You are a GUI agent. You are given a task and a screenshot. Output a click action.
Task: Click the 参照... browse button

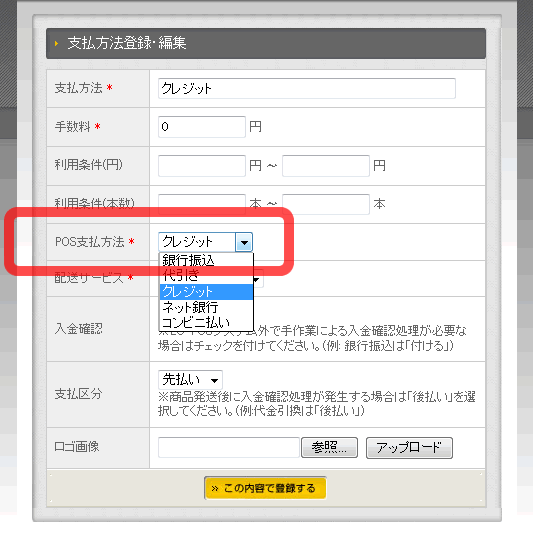(329, 447)
